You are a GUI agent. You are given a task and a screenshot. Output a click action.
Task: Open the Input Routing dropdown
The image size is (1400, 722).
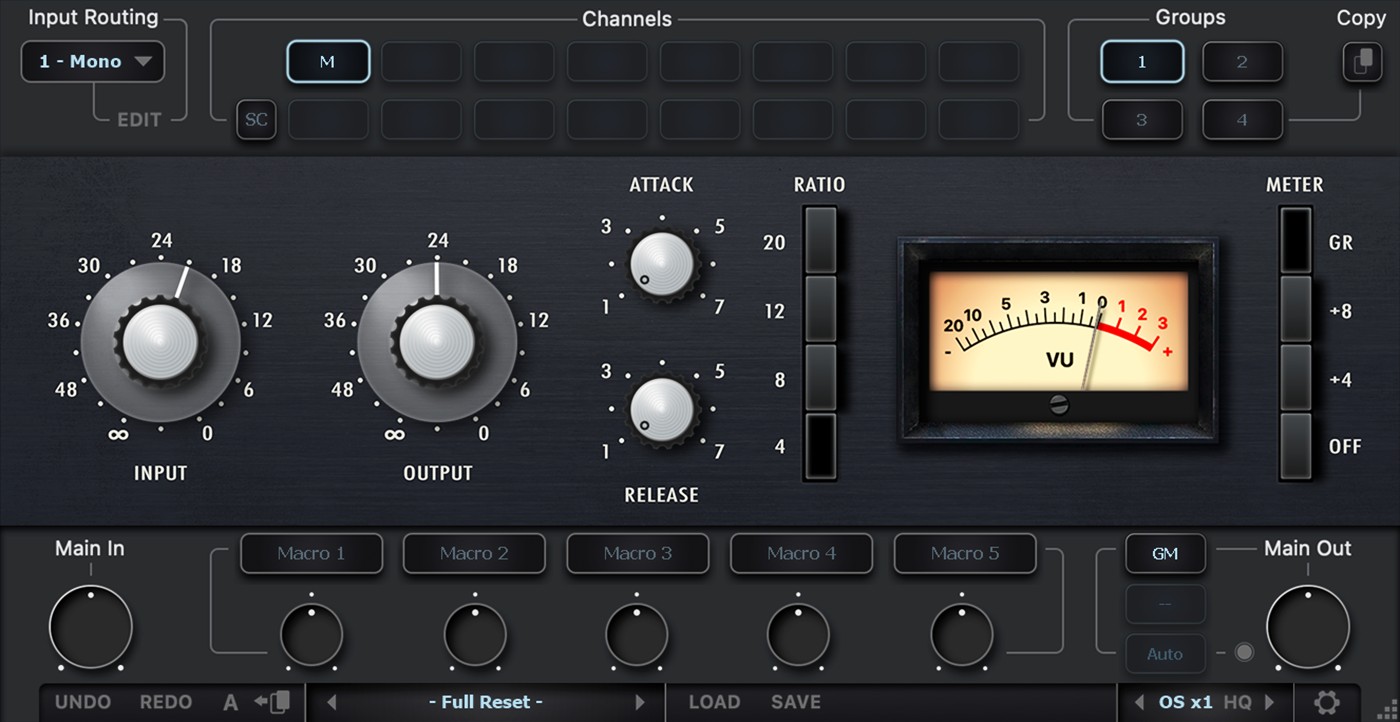coord(93,62)
